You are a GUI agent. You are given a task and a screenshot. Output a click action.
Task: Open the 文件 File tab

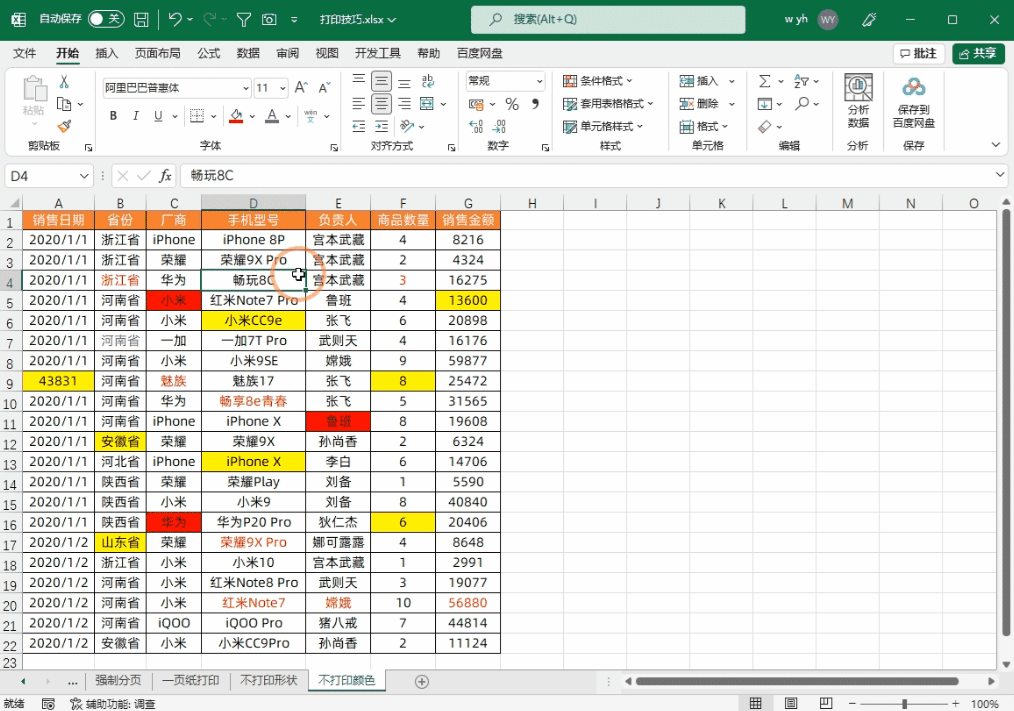(25, 53)
